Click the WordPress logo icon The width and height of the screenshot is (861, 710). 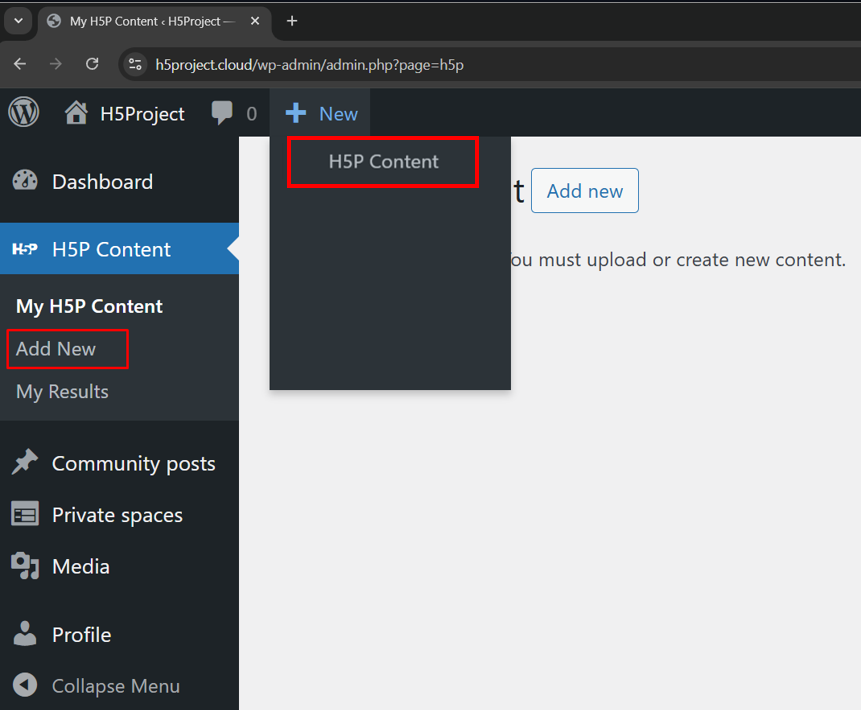point(24,113)
